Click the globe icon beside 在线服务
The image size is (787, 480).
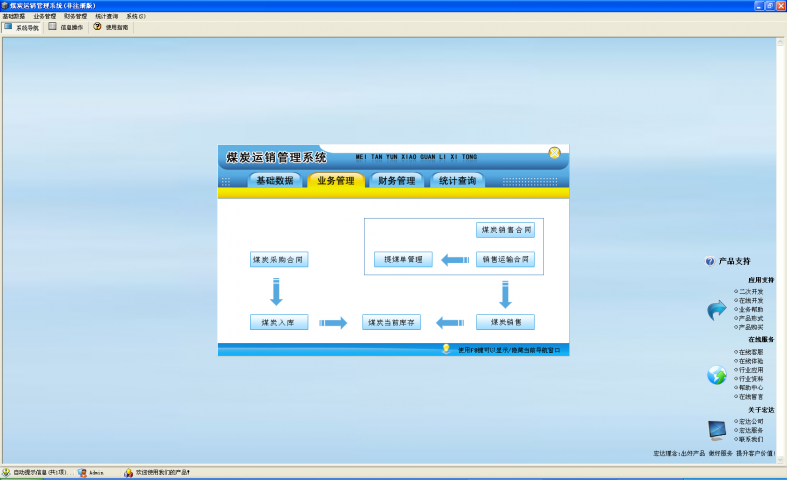716,375
